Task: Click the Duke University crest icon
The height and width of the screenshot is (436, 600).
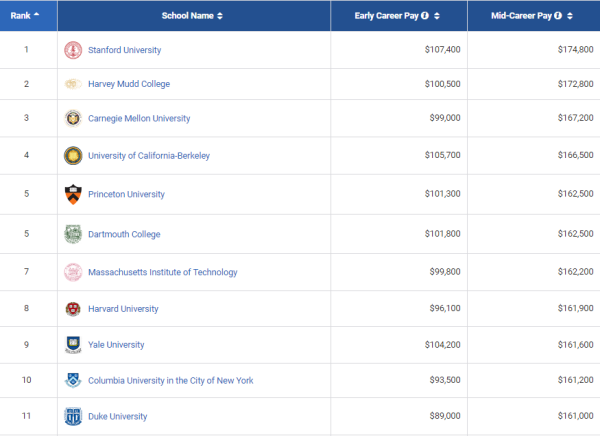Action: (73, 416)
